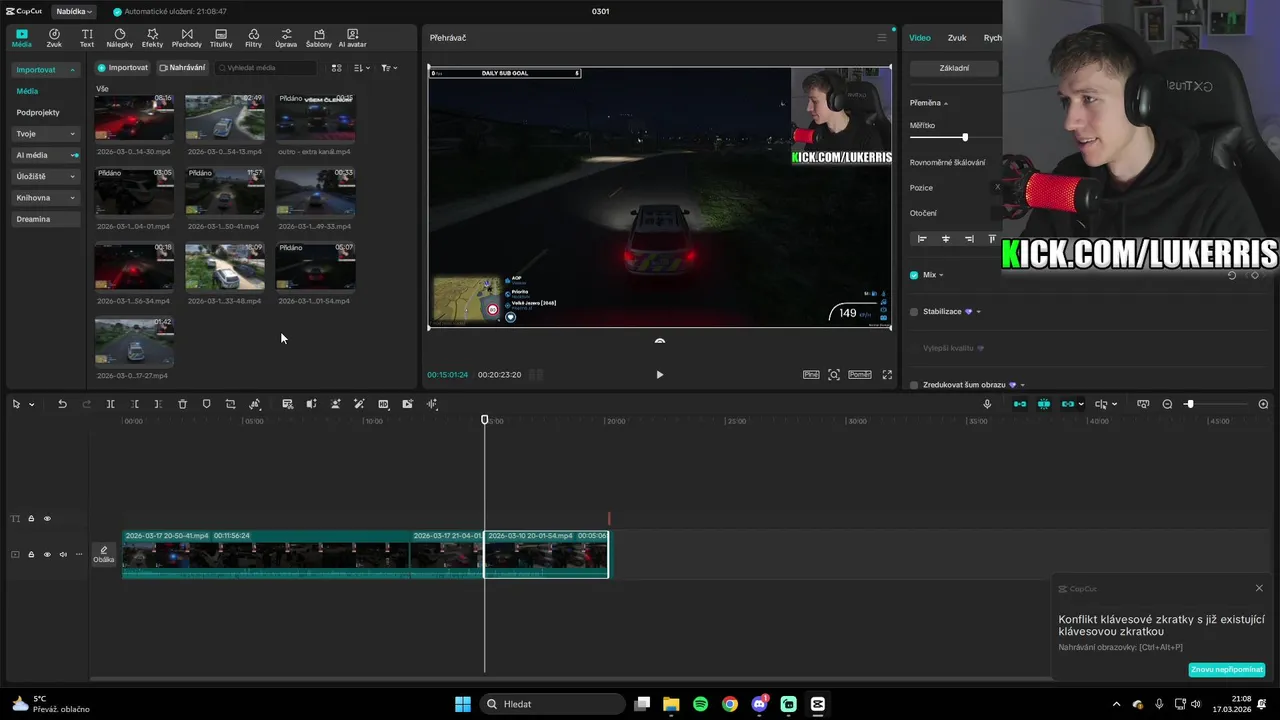Open the Šablony templates panel

point(319,38)
